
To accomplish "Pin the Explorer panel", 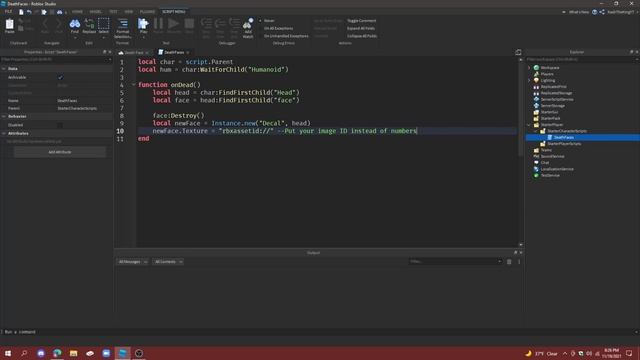I will click(x=631, y=52).
